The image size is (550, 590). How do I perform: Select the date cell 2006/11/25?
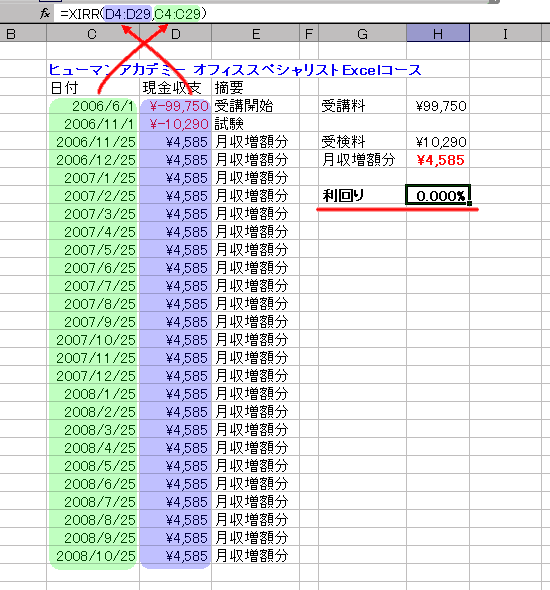(x=93, y=142)
